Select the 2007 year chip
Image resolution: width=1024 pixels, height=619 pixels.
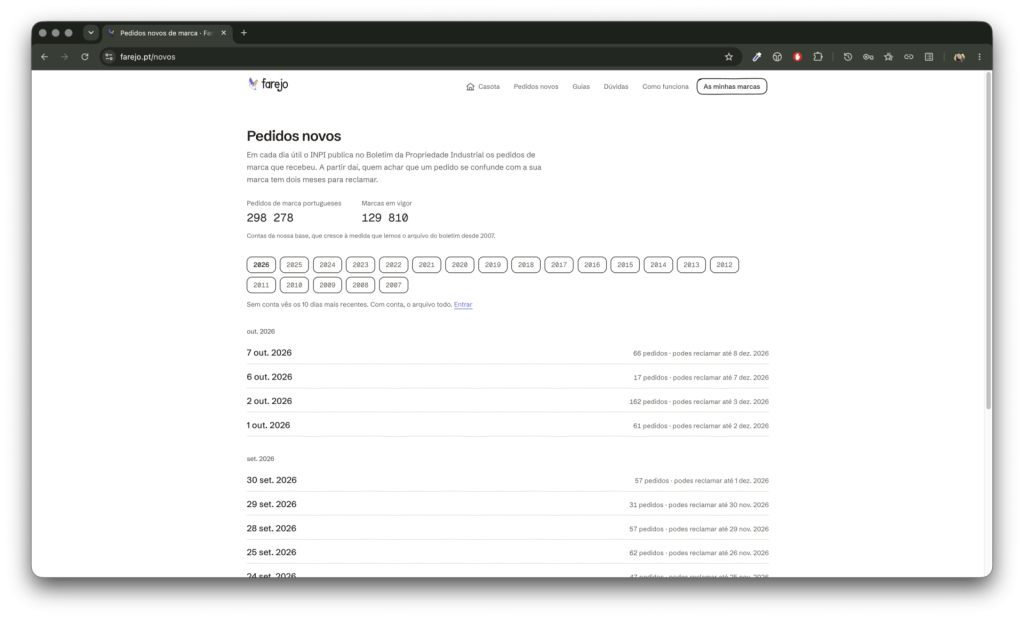[393, 285]
